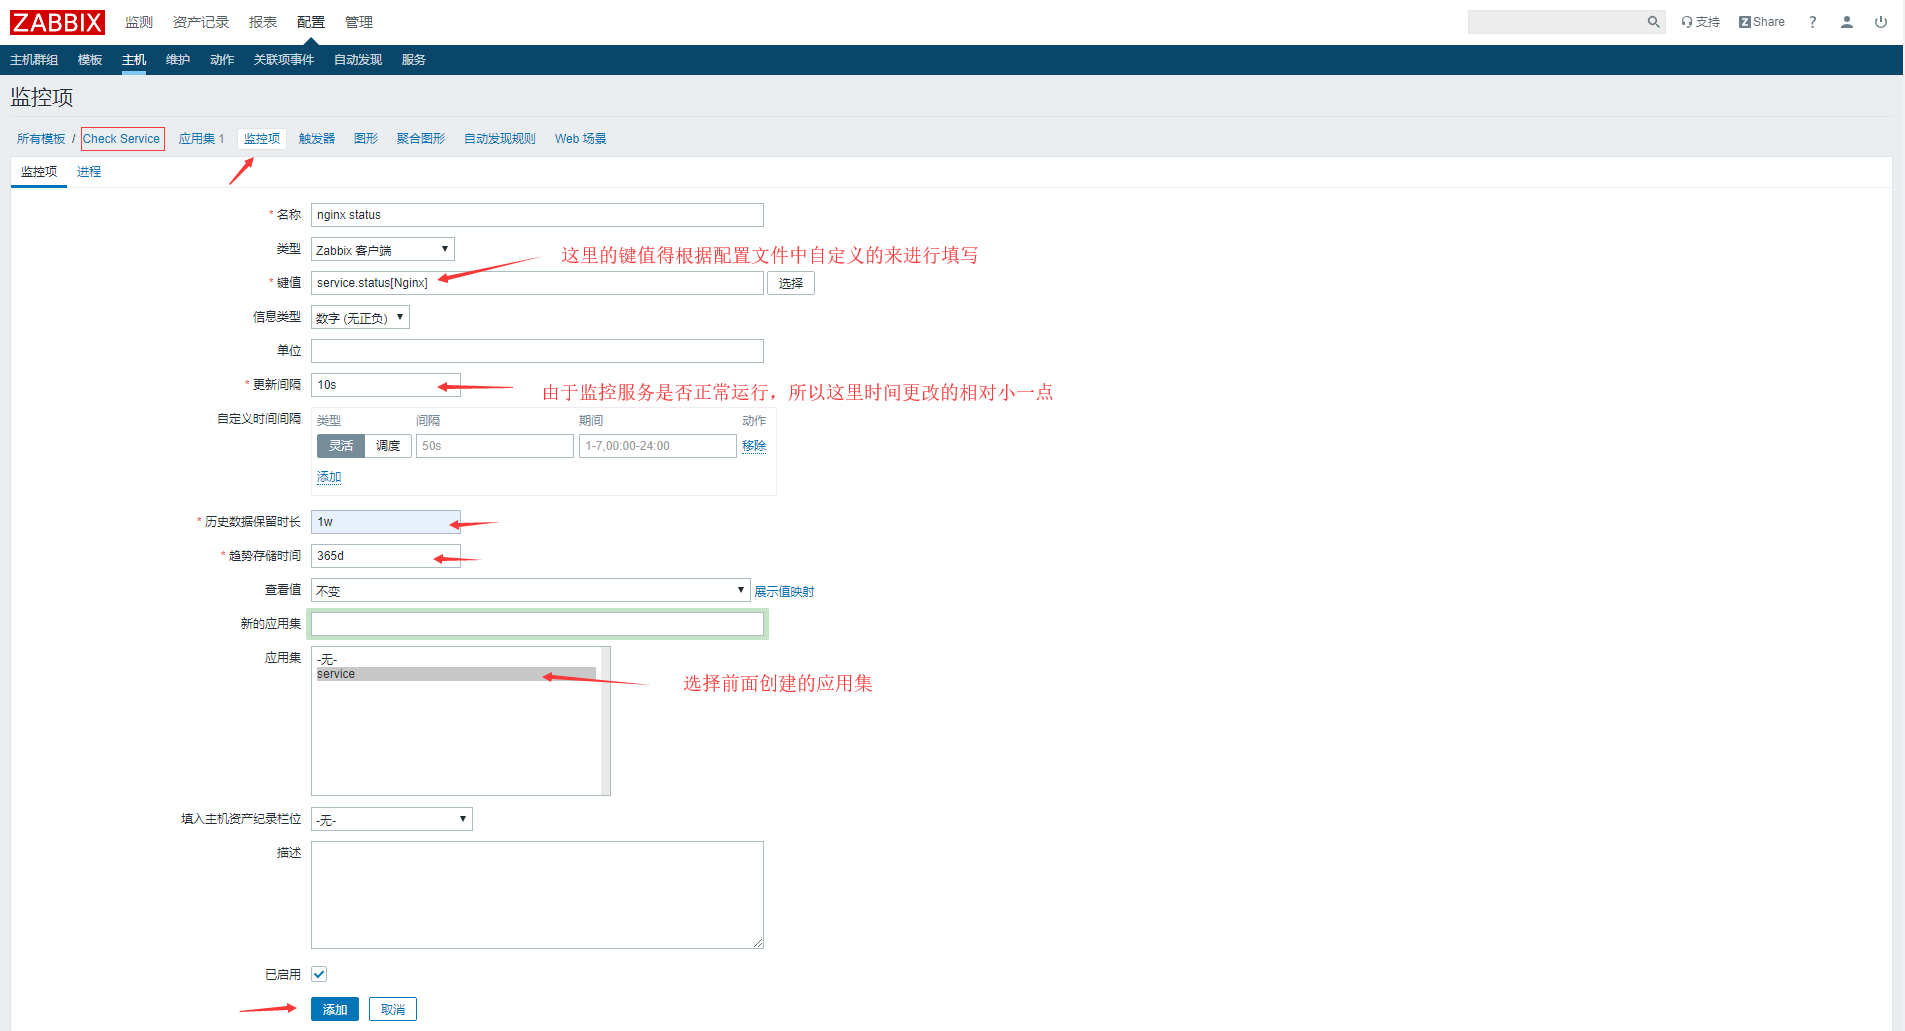Open the user profile icon
This screenshot has width=1905, height=1031.
pyautogui.click(x=1846, y=22)
